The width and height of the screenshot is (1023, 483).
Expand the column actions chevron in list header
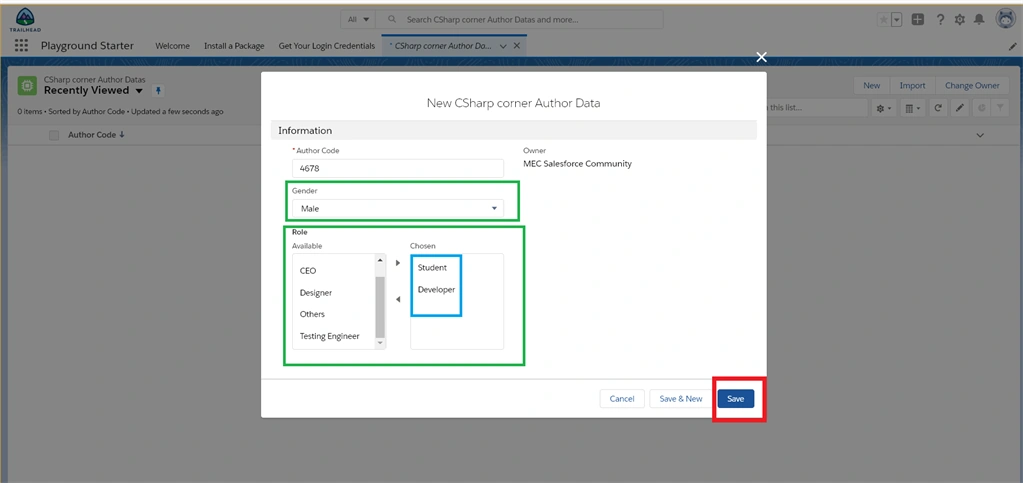(x=979, y=135)
